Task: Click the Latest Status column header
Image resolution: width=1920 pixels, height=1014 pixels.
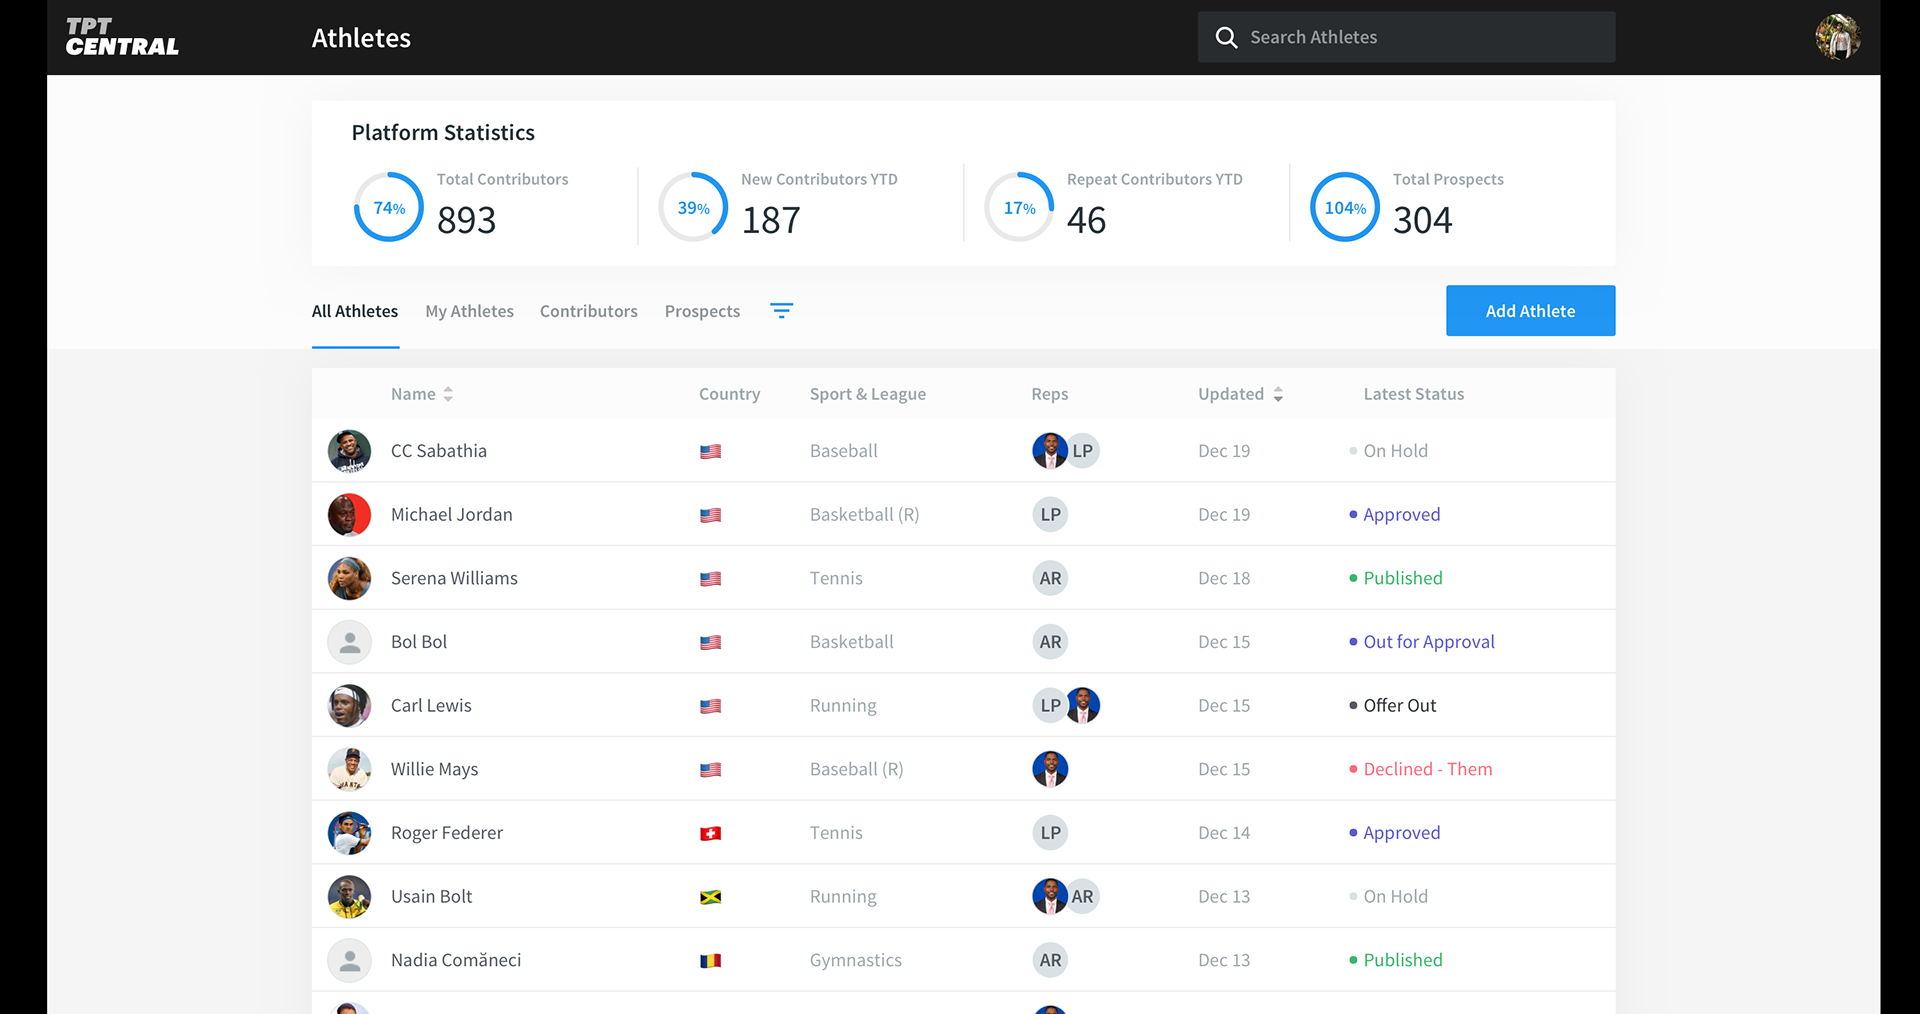Action: (x=1414, y=394)
